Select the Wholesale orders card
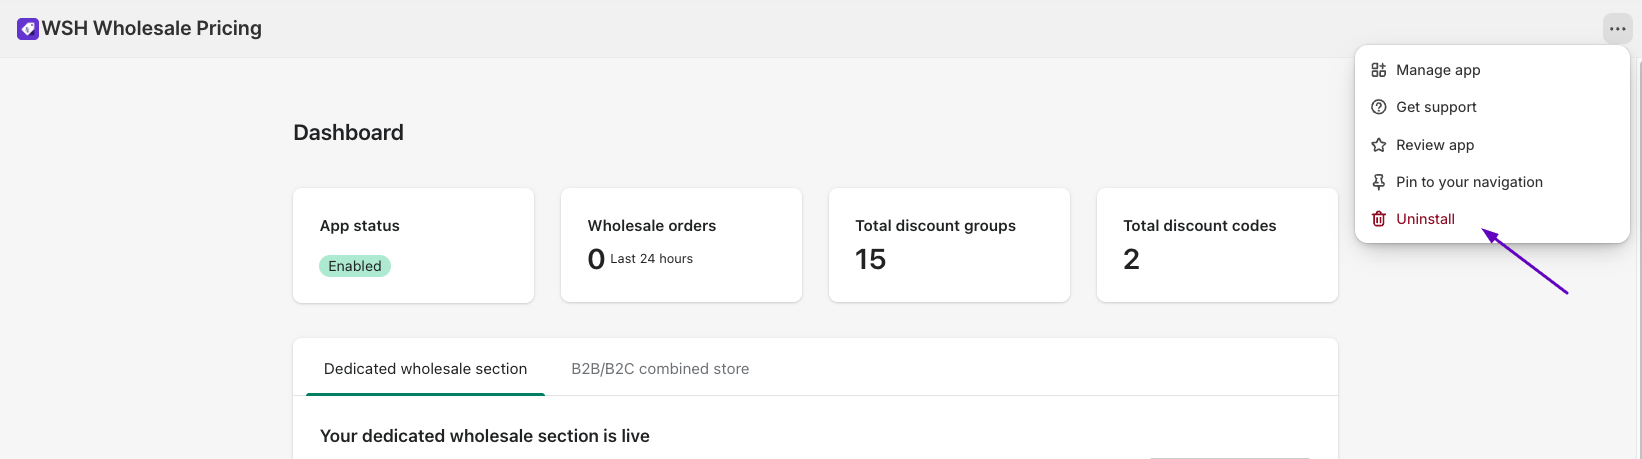Viewport: 1642px width, 459px height. point(681,245)
